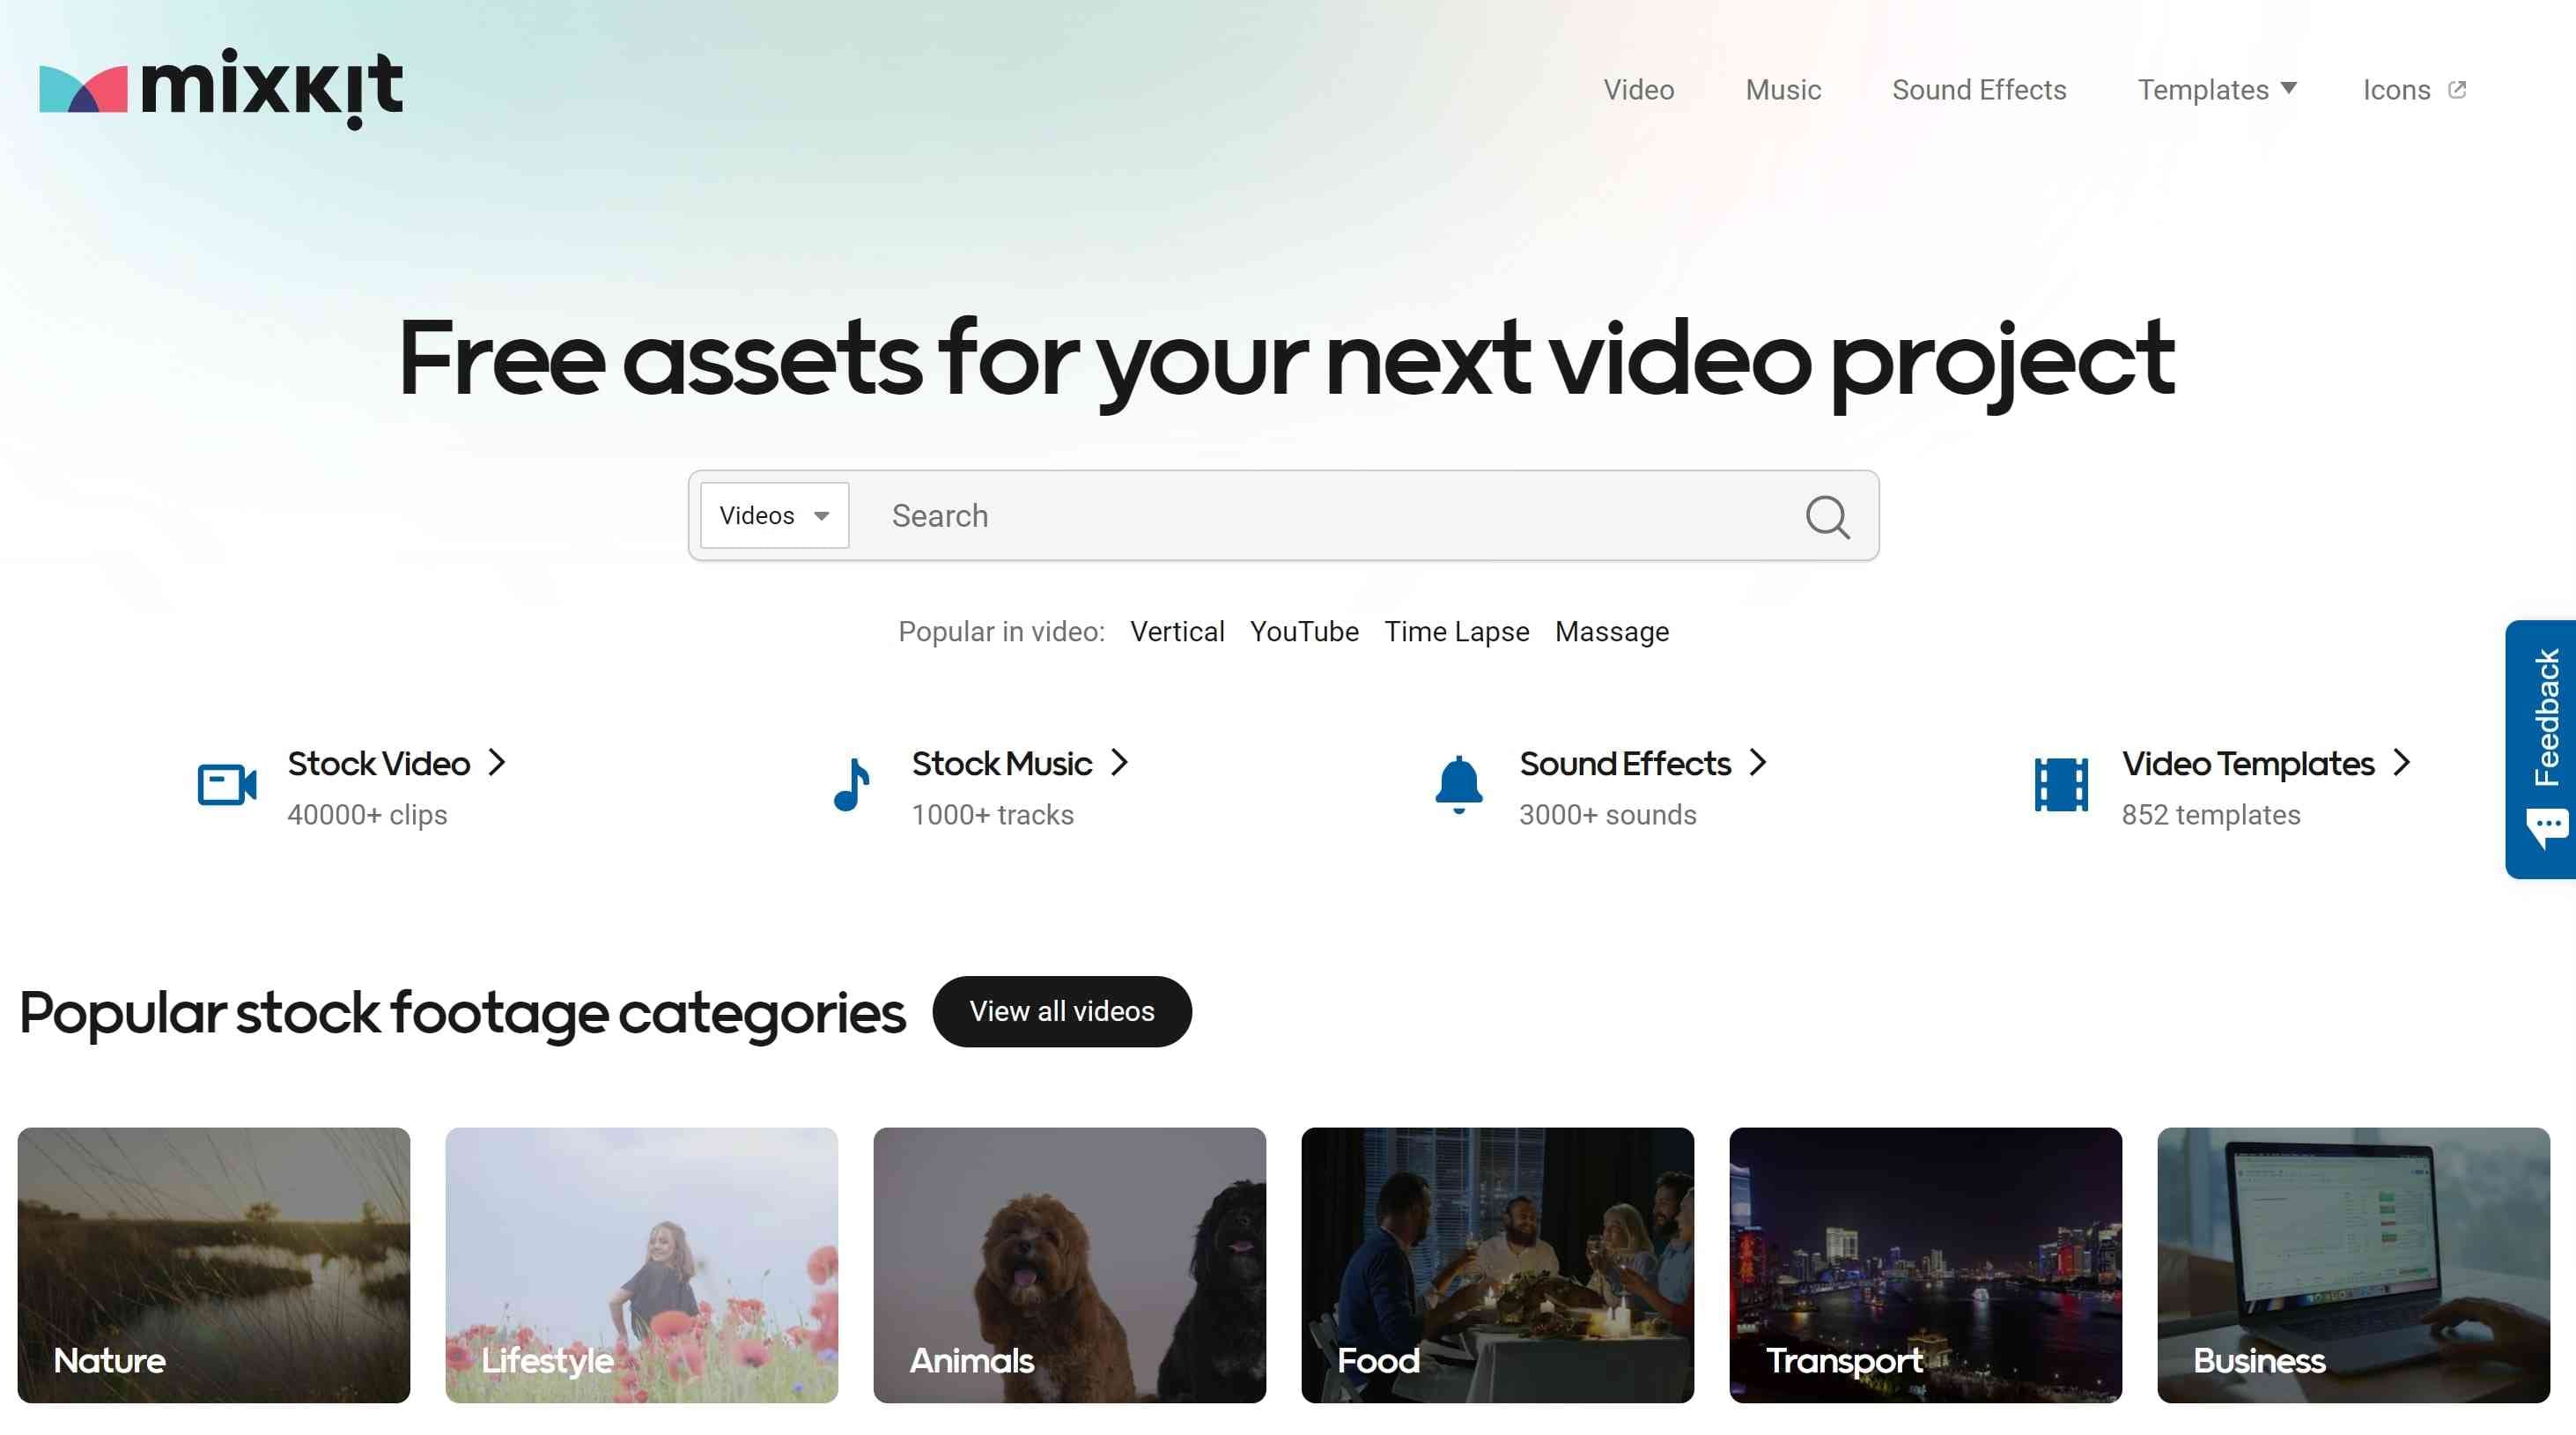Click the Mixkit logo icon
The image size is (2576, 1435).
coord(85,83)
